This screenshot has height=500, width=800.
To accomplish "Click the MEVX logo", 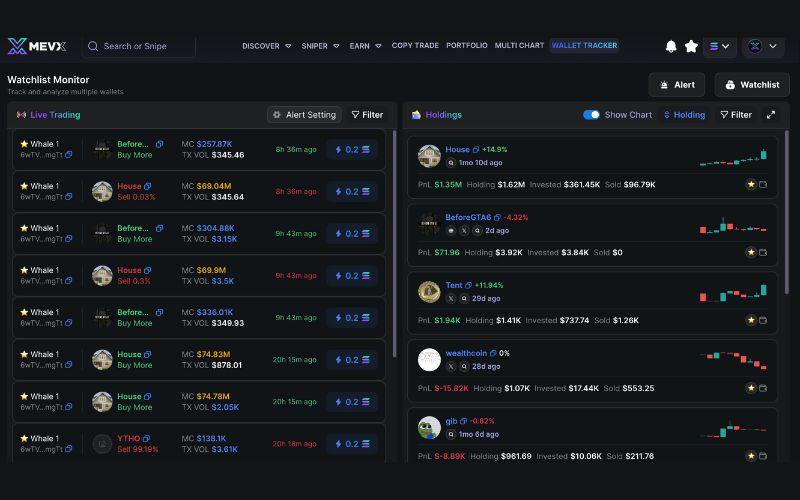I will coord(37,46).
